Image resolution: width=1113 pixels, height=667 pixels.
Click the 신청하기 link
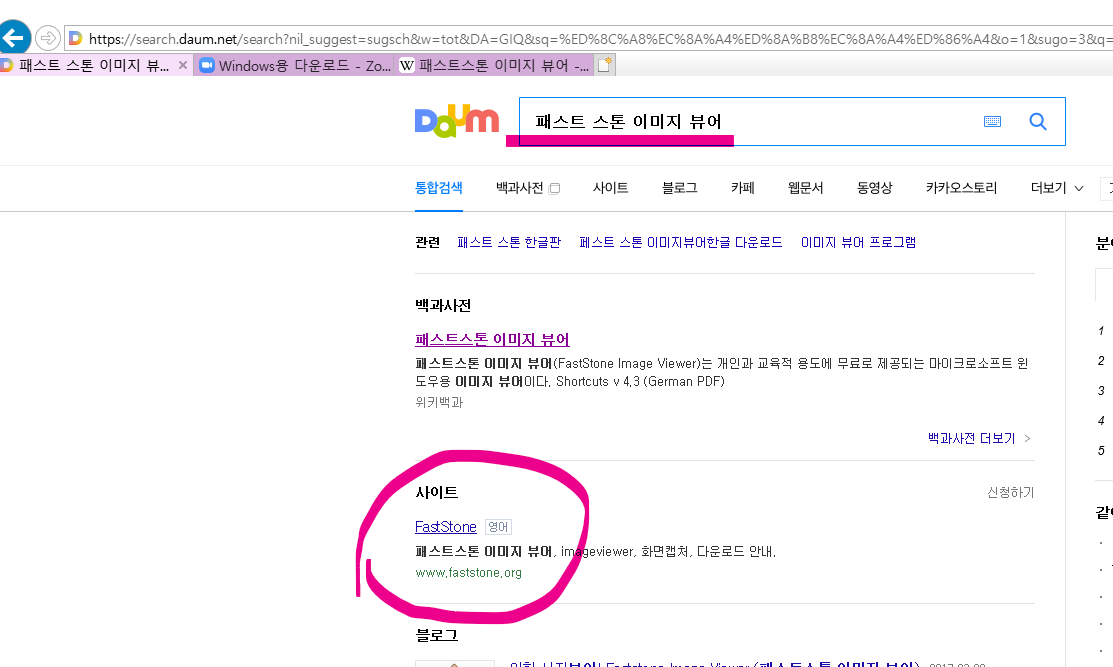[1010, 492]
